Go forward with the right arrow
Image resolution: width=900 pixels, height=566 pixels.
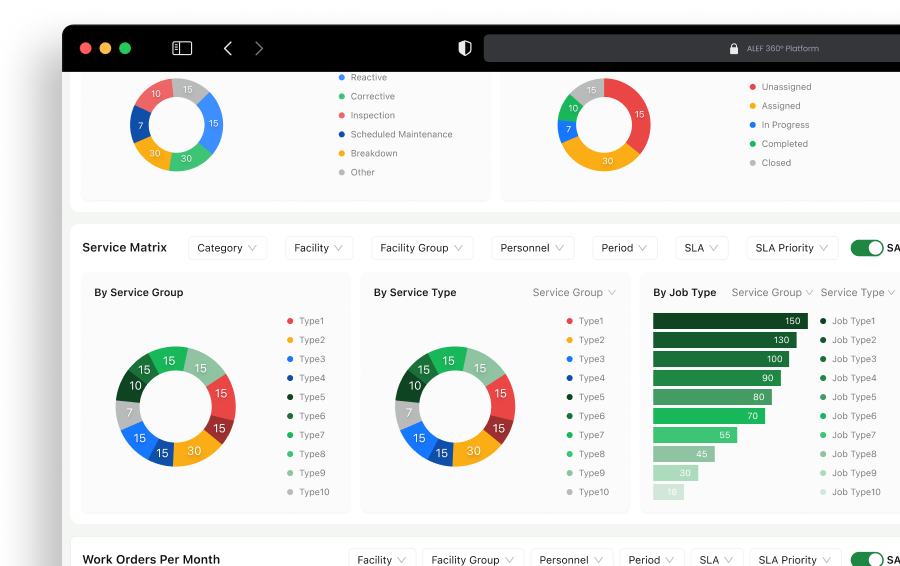259,48
